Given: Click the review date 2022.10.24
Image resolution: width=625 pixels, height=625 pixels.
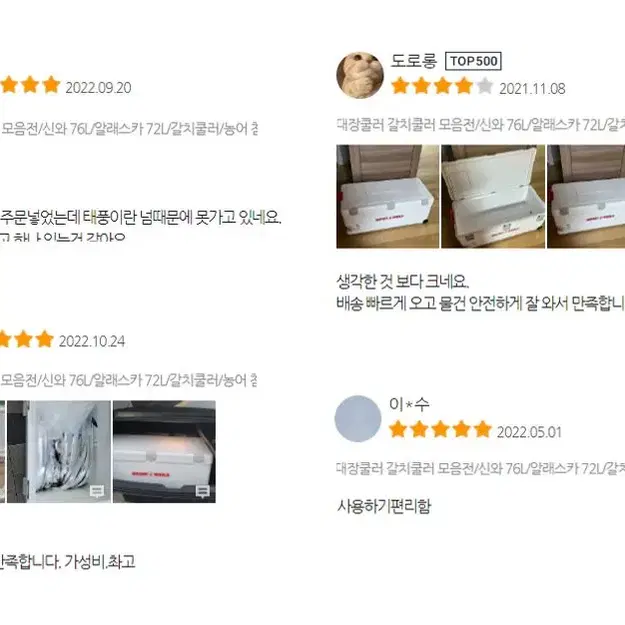Looking at the screenshot, I should pyautogui.click(x=92, y=341).
